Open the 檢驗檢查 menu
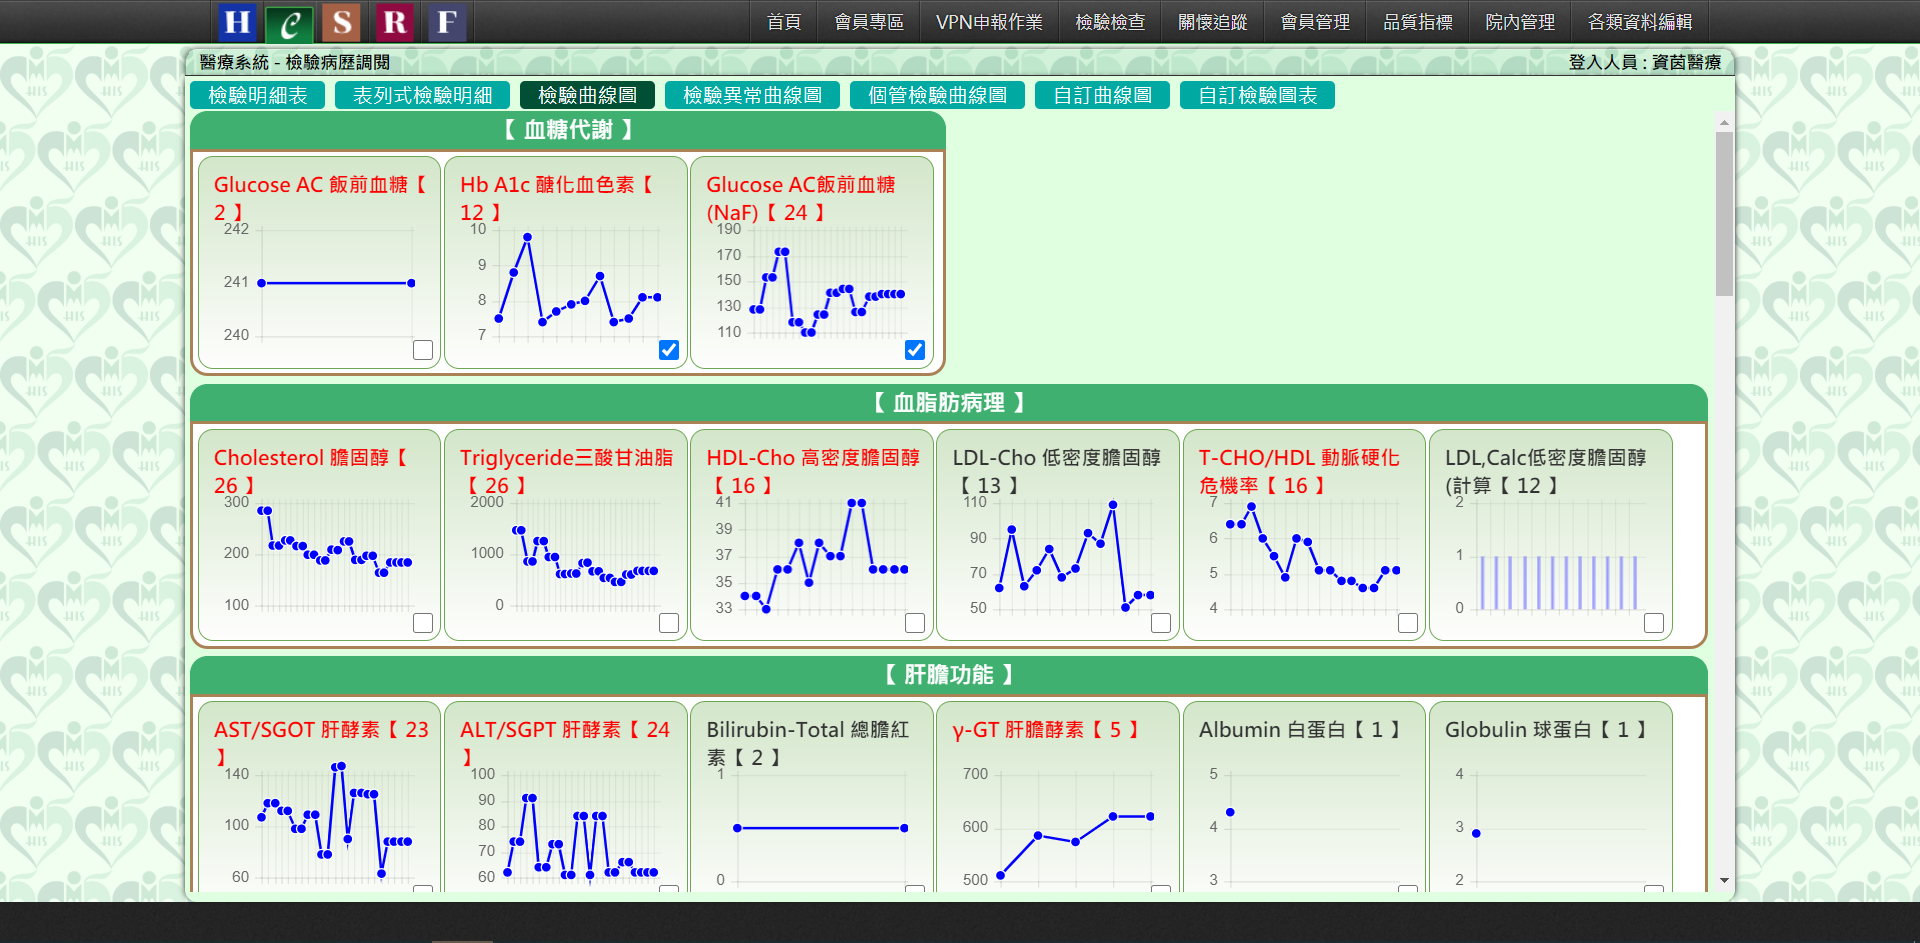The width and height of the screenshot is (1920, 943). coord(1110,22)
